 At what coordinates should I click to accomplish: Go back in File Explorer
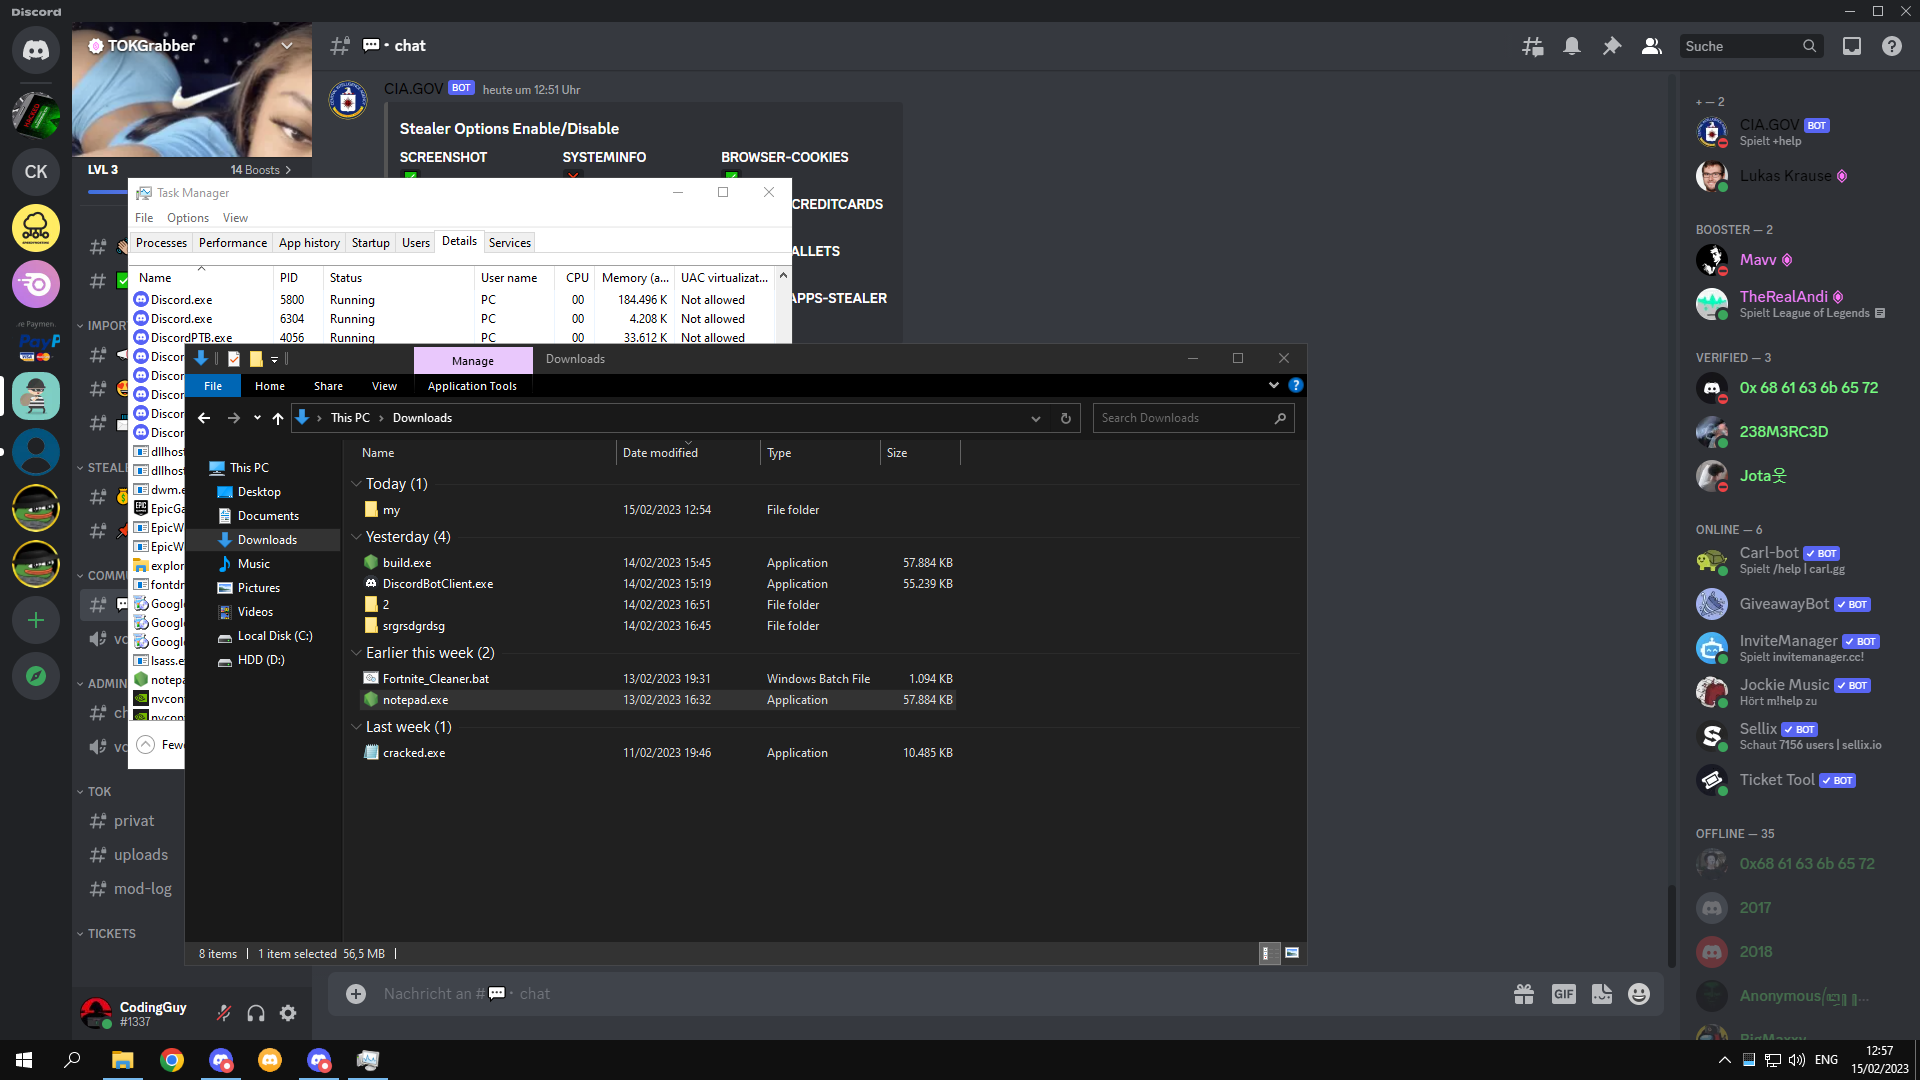204,418
